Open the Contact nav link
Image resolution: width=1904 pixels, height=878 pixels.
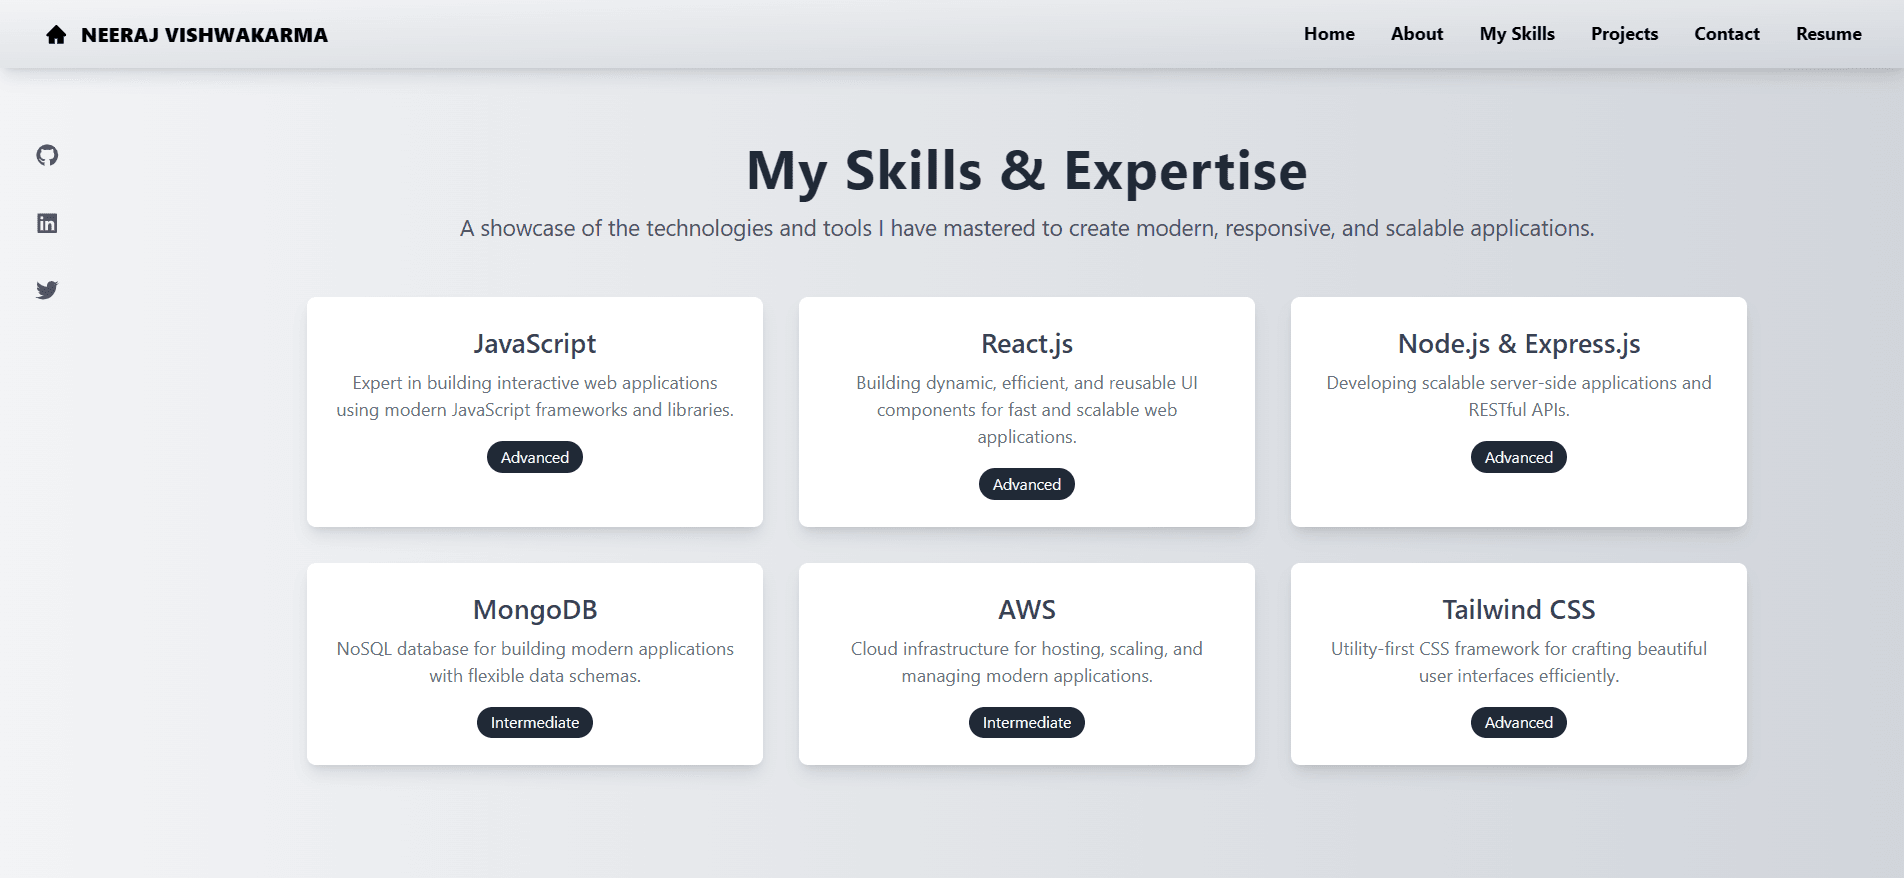pos(1727,34)
